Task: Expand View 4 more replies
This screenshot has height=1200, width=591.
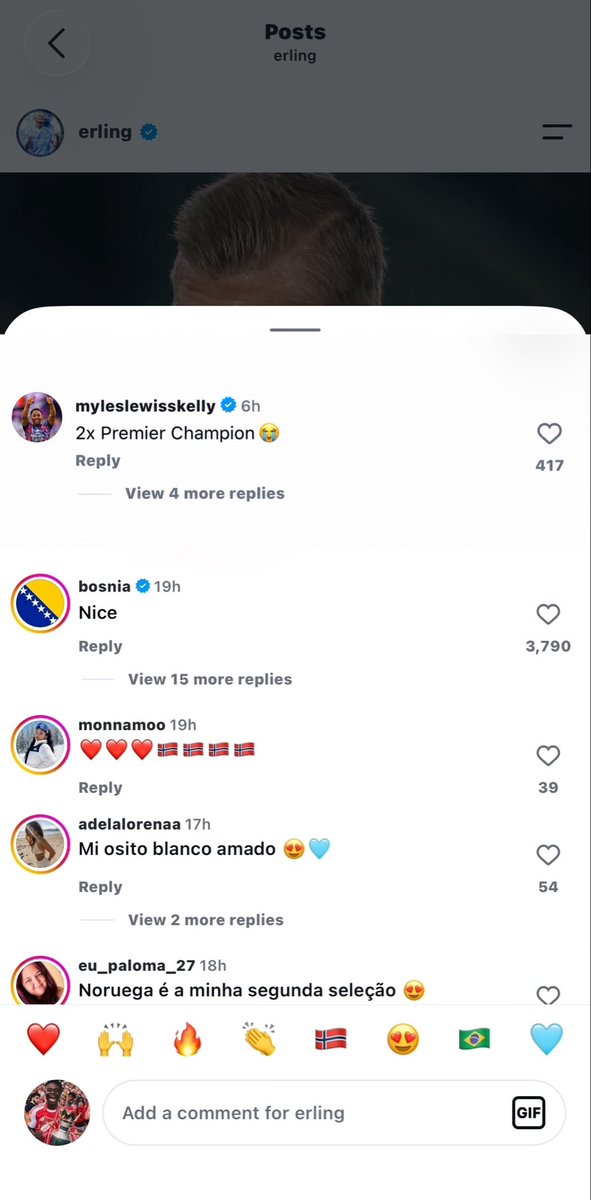Action: [205, 493]
